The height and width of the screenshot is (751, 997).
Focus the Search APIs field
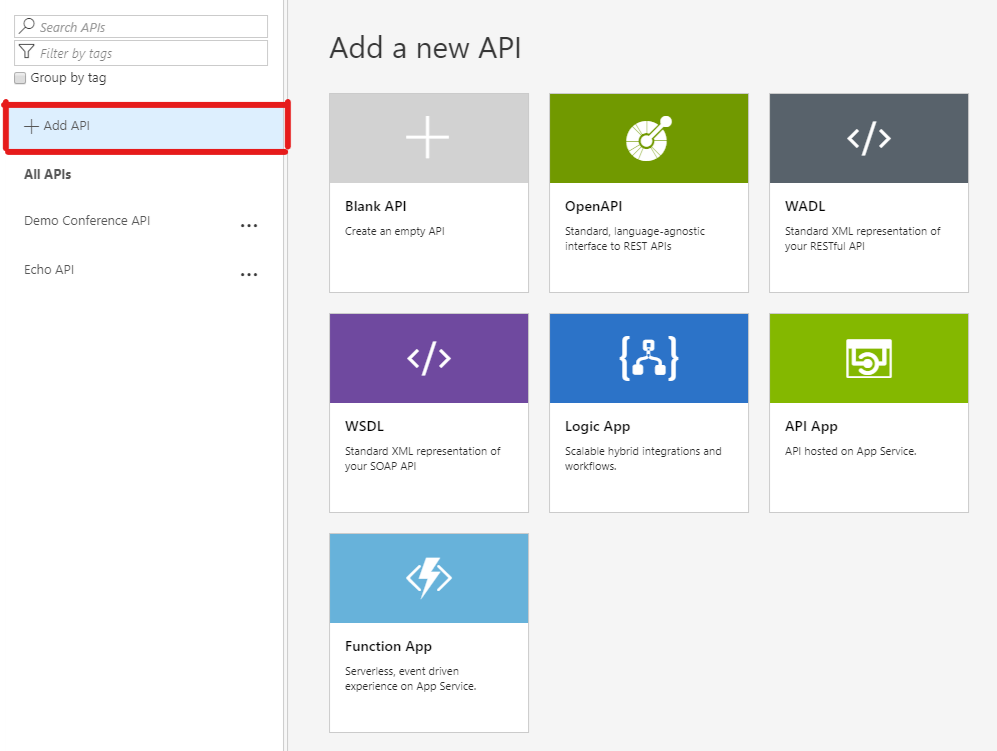[150, 27]
